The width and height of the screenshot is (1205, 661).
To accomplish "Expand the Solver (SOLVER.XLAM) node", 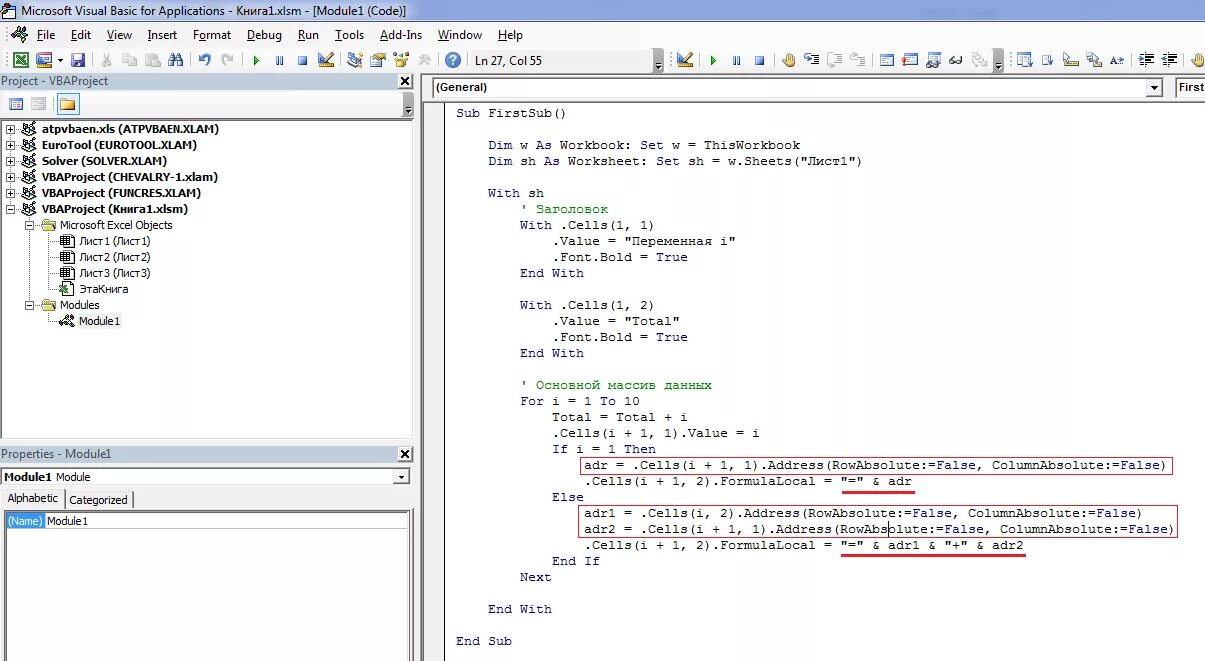I will [11, 161].
